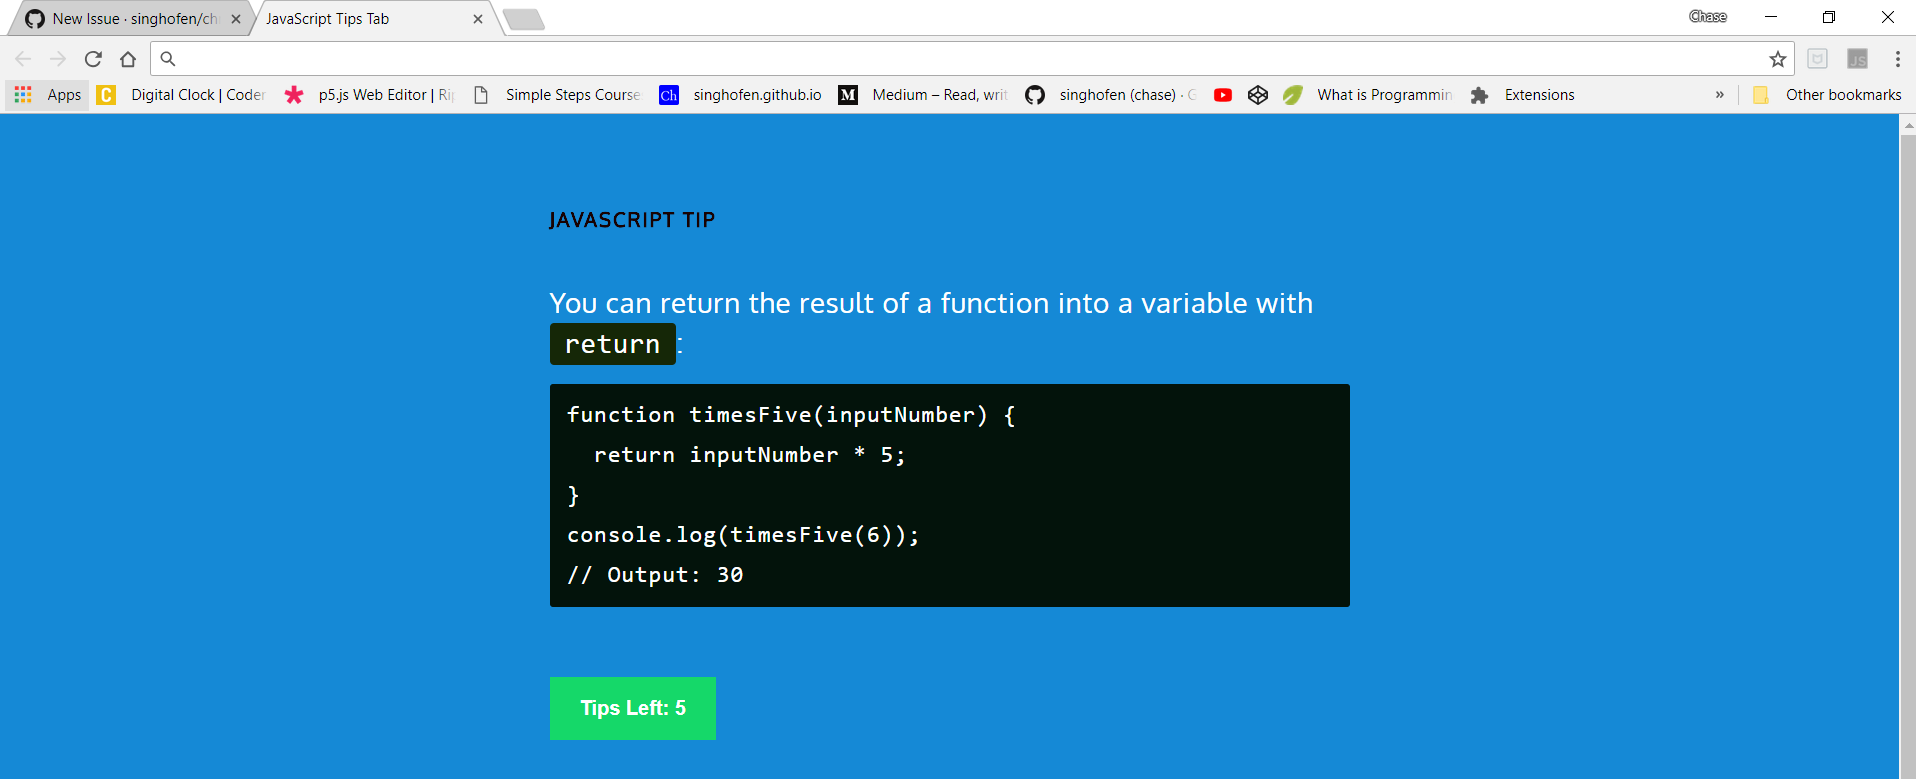Click the function timesFive(inputNumber) line
This screenshot has height=779, width=1916.
pyautogui.click(x=791, y=415)
